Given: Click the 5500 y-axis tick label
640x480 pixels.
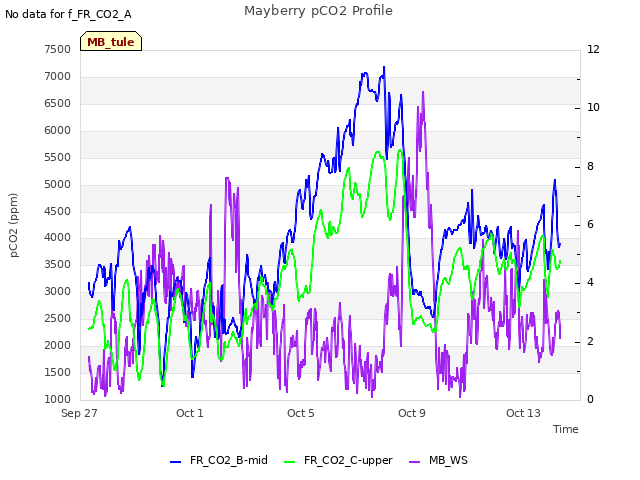Looking at the screenshot, I should coord(58,157).
